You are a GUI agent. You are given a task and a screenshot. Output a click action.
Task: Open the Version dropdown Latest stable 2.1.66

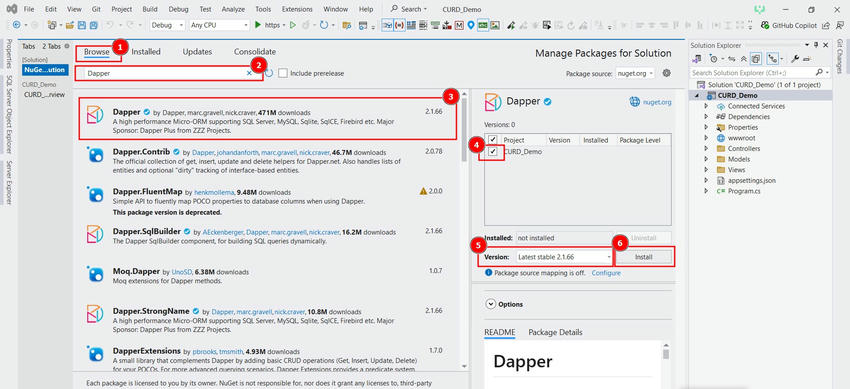[564, 257]
